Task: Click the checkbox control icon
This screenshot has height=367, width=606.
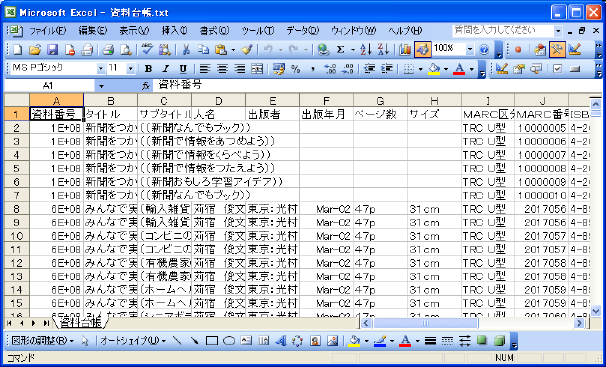Action: 557,69
